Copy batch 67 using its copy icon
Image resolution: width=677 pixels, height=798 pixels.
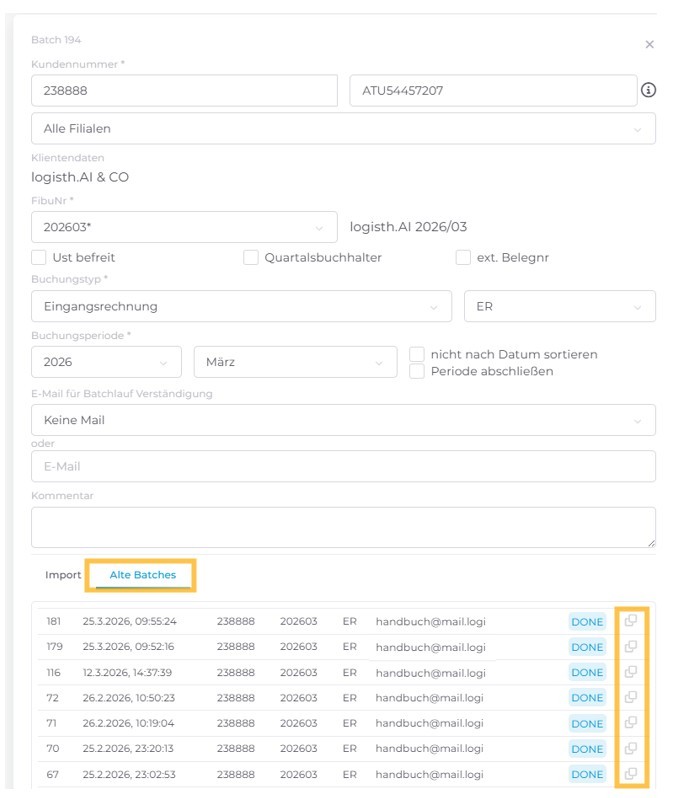(631, 773)
